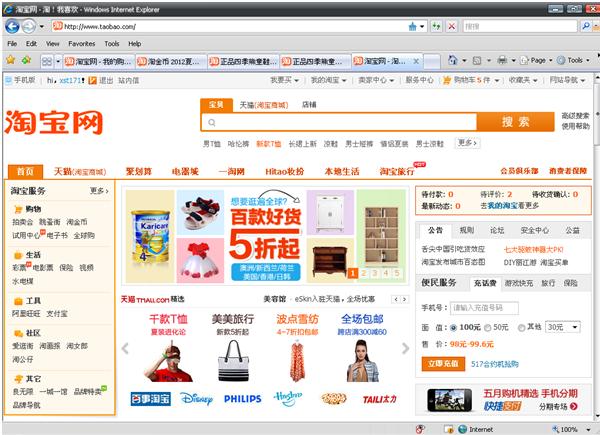
Task: Click the 百事淘宝 brand logo
Action: [150, 399]
